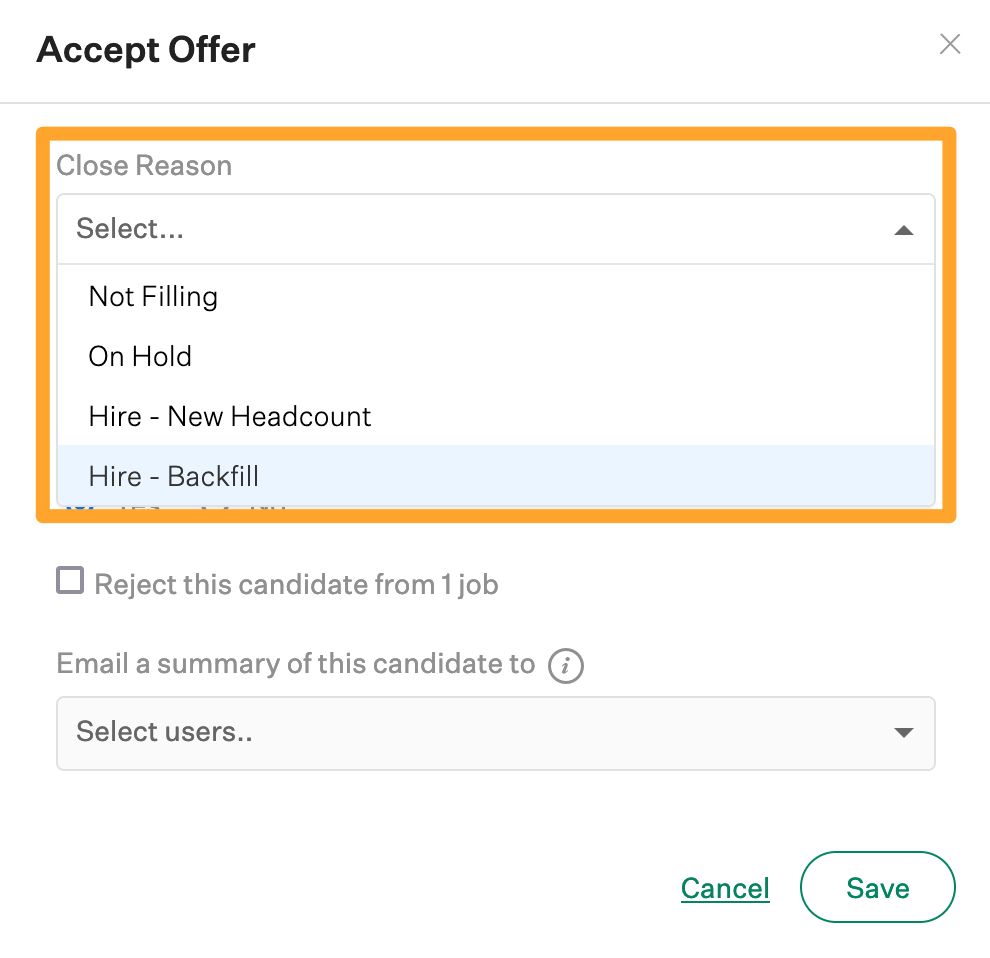
Task: Click the Close Reason label
Action: point(144,165)
